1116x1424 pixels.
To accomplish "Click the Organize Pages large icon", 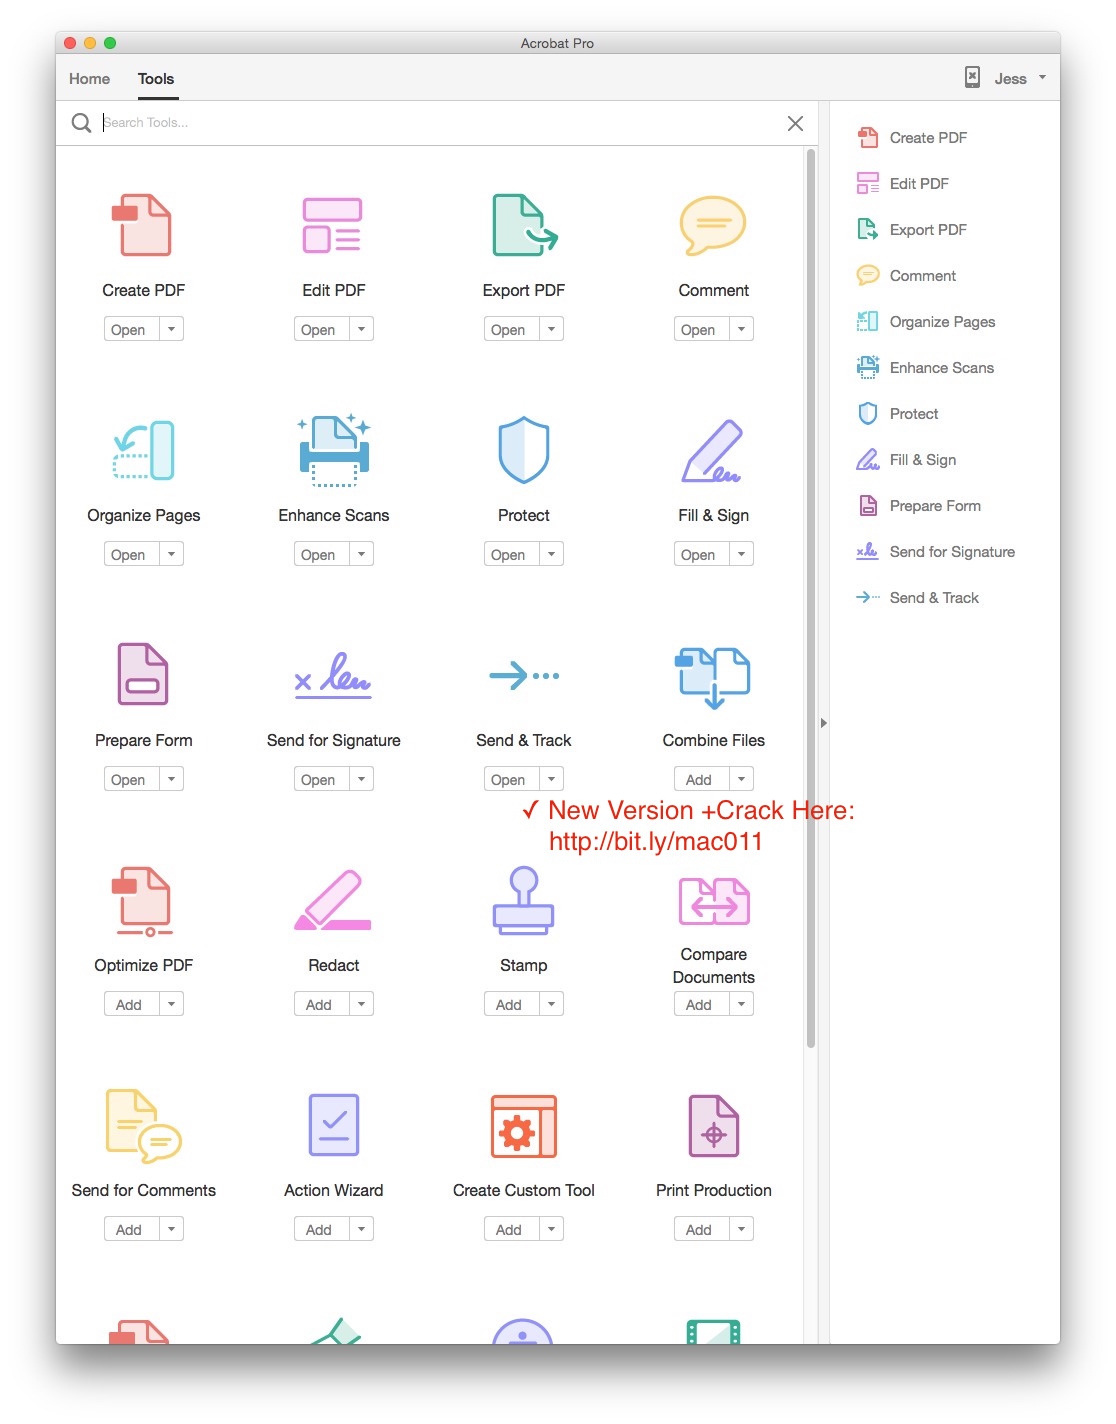I will point(143,450).
